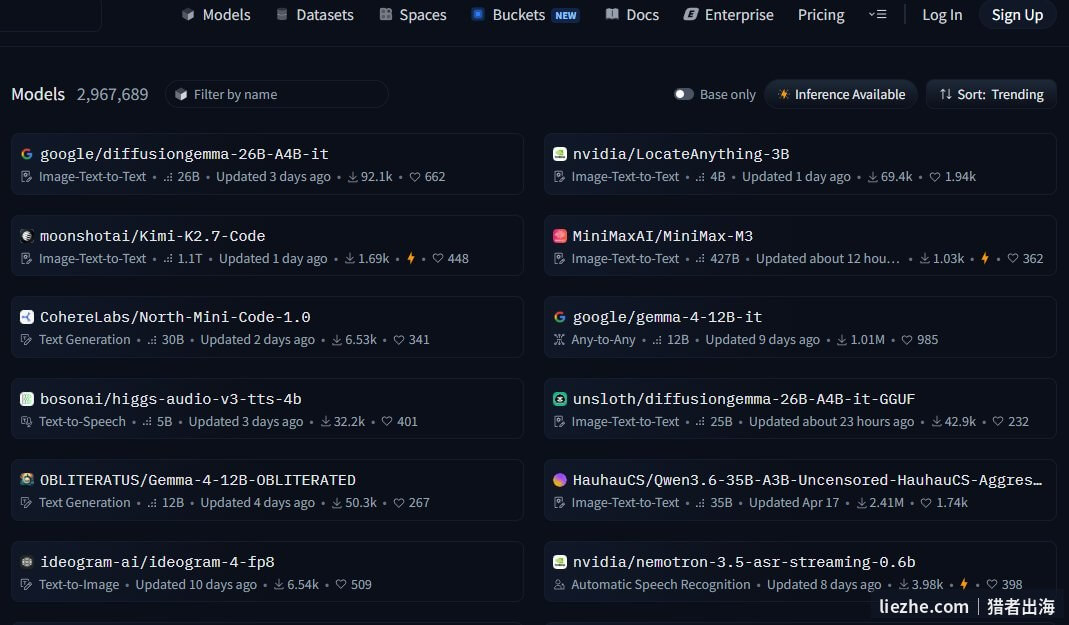Click the "Models" page heading
1069x625 pixels.
[x=38, y=94]
